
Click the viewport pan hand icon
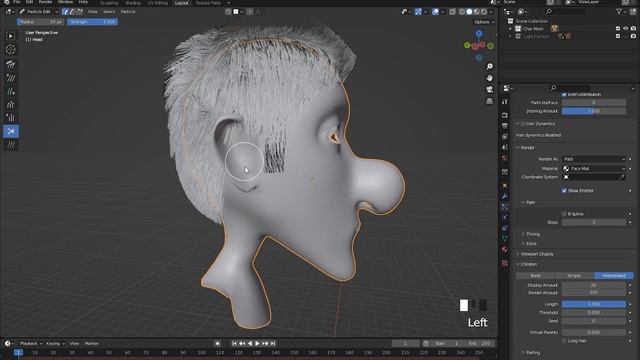coord(489,78)
